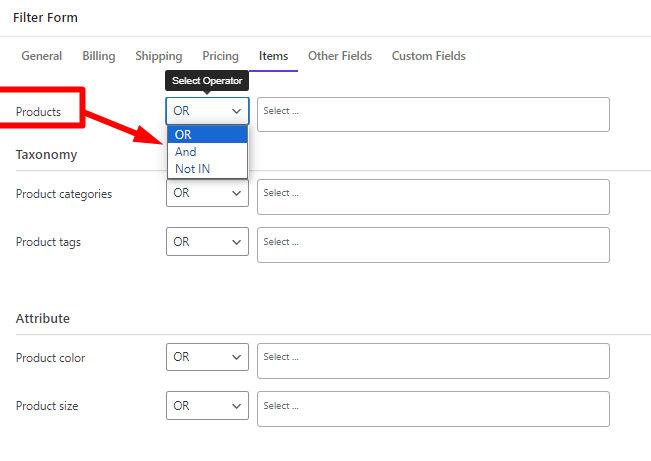Choose the And operator option

coord(207,152)
